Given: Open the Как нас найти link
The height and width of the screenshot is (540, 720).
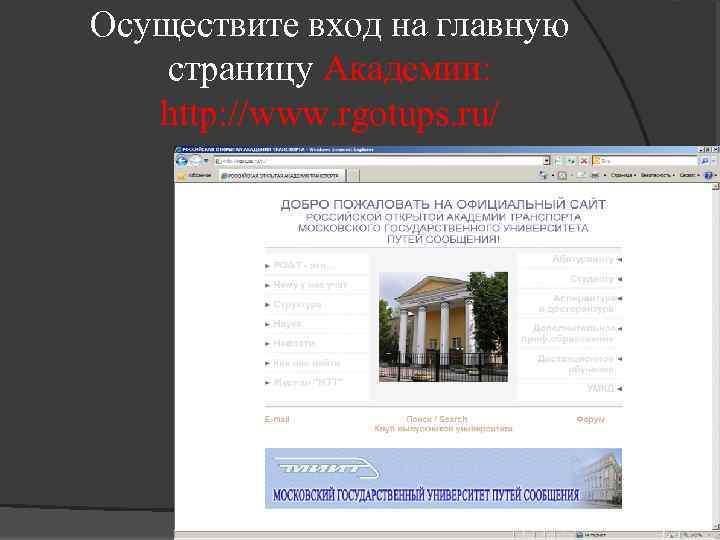Looking at the screenshot, I should [306, 363].
